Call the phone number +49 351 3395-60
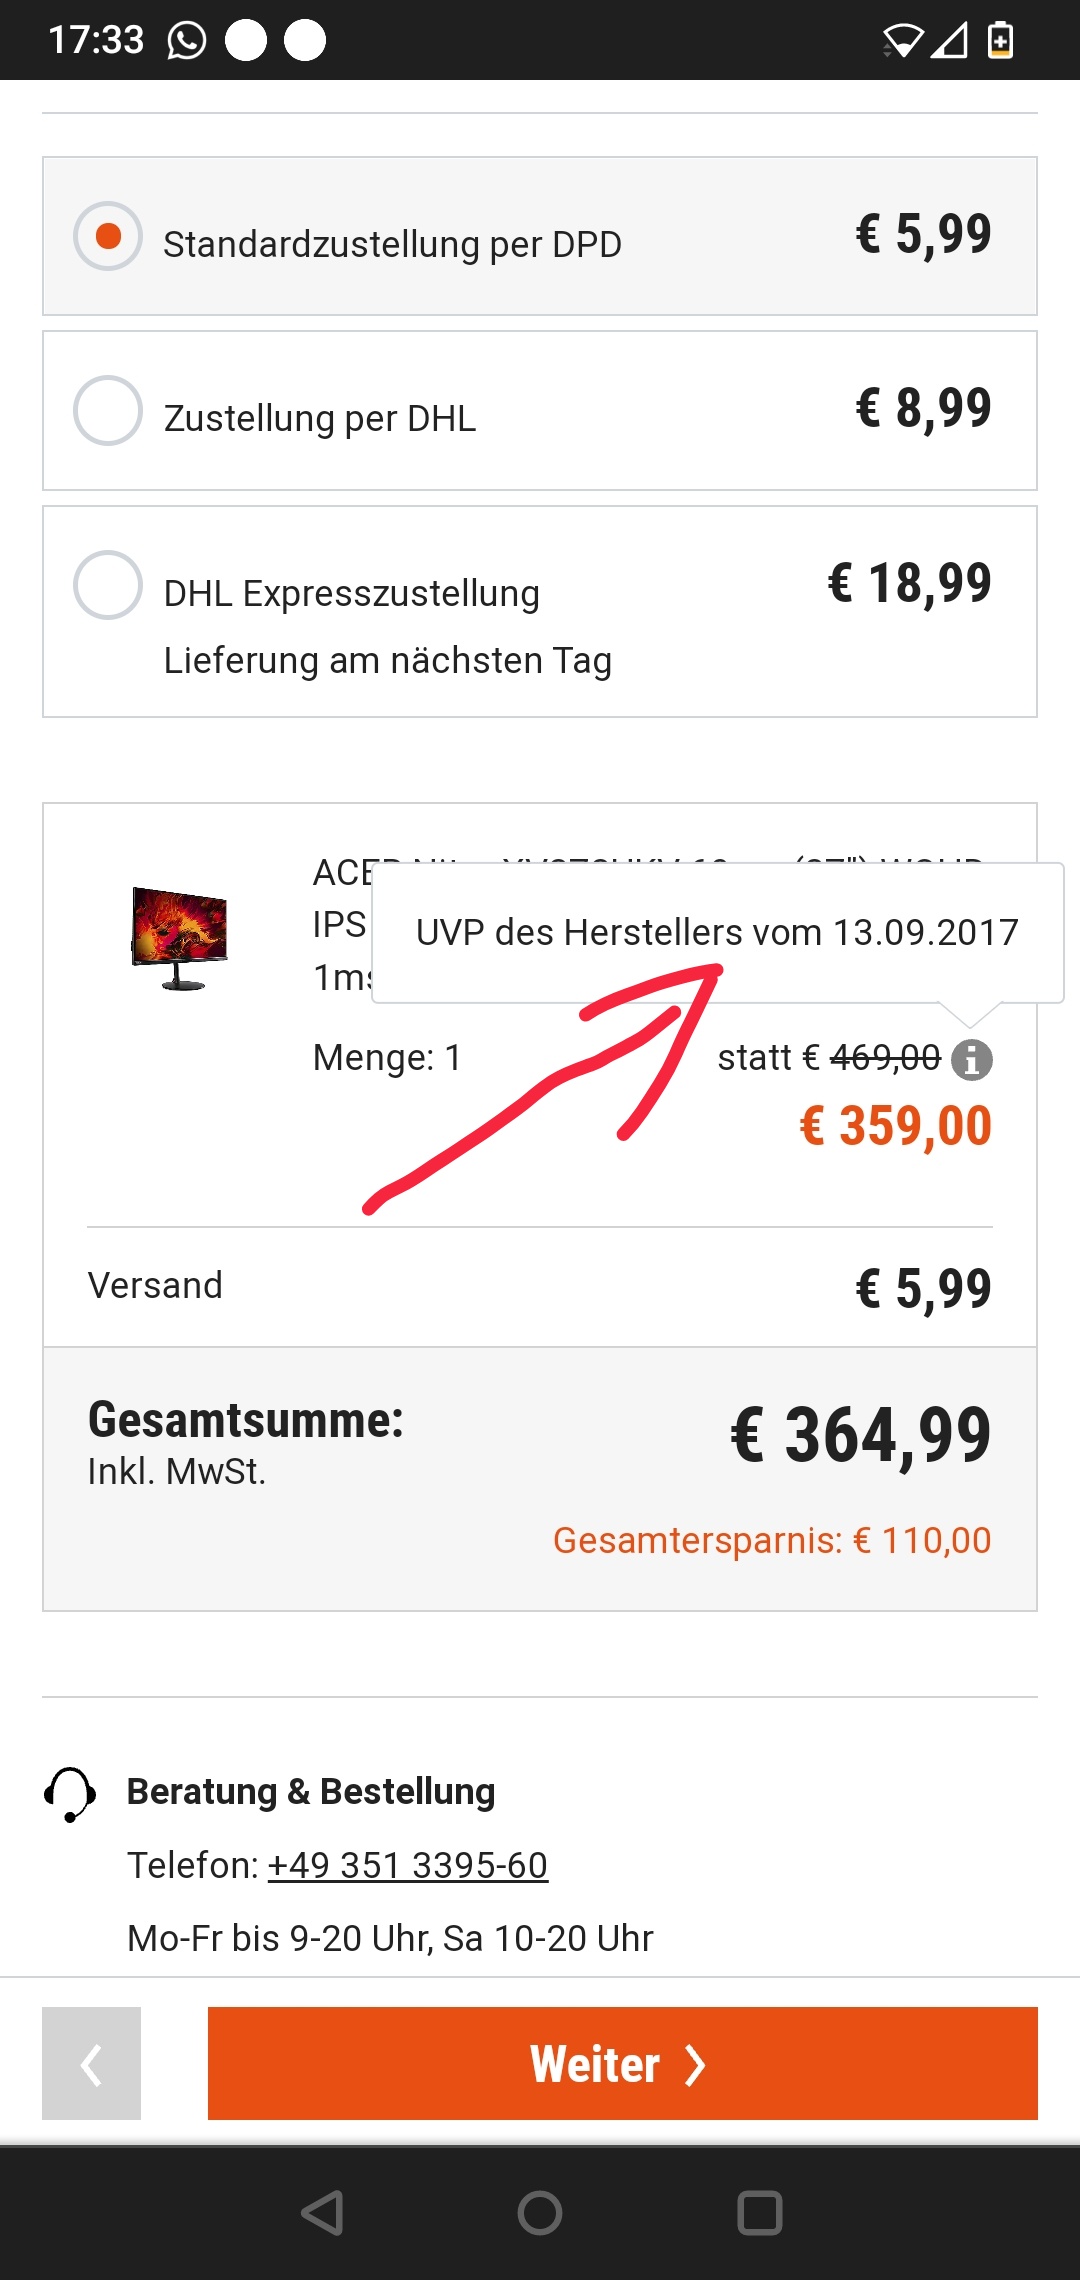Screen dimensions: 1080x2280 pyautogui.click(x=408, y=1865)
